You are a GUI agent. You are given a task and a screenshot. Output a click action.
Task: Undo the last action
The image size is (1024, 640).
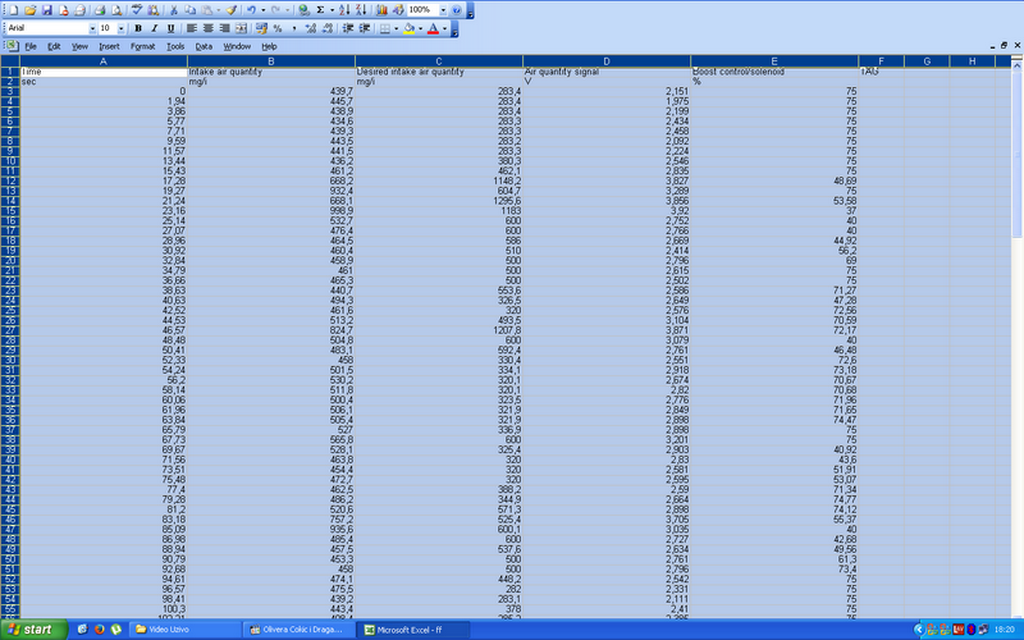coord(251,10)
